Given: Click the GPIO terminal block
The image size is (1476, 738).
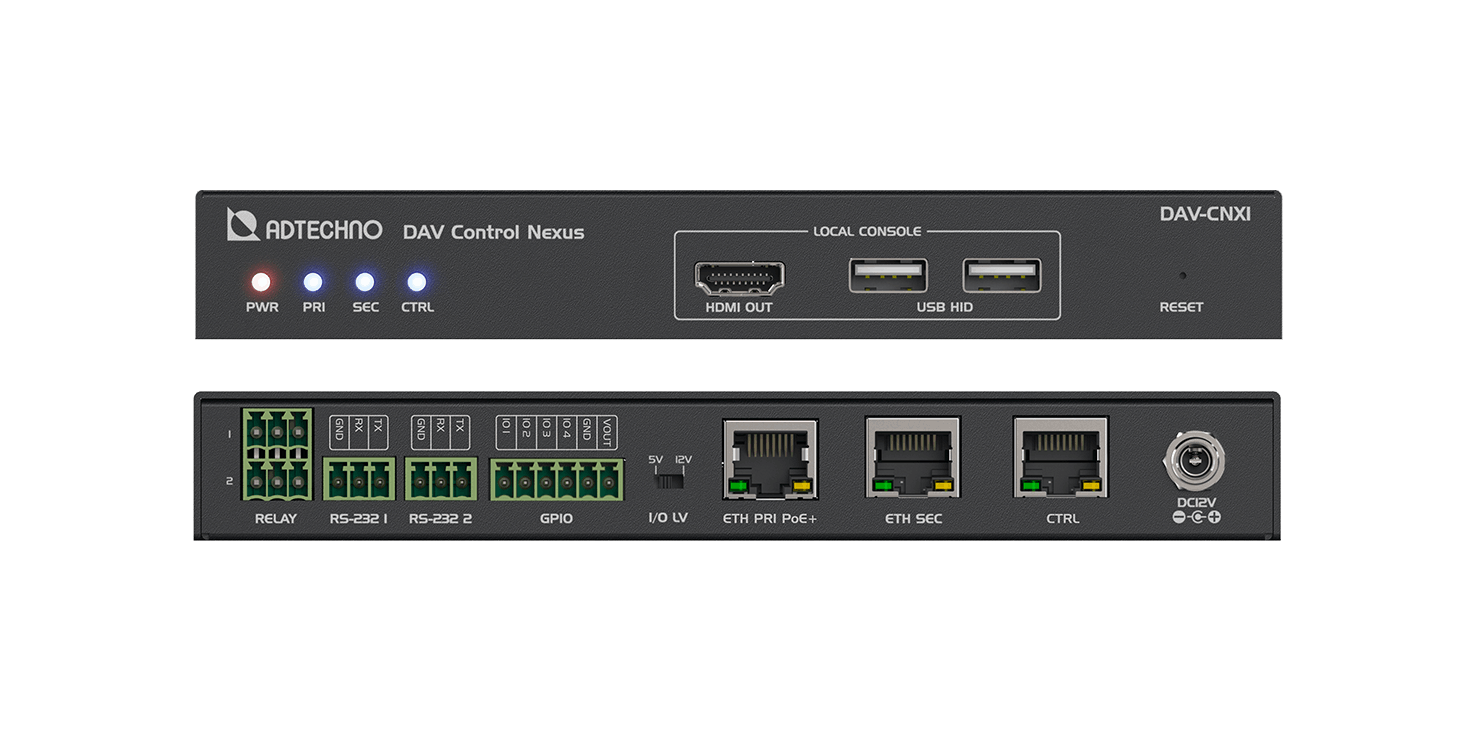Looking at the screenshot, I should tap(556, 477).
